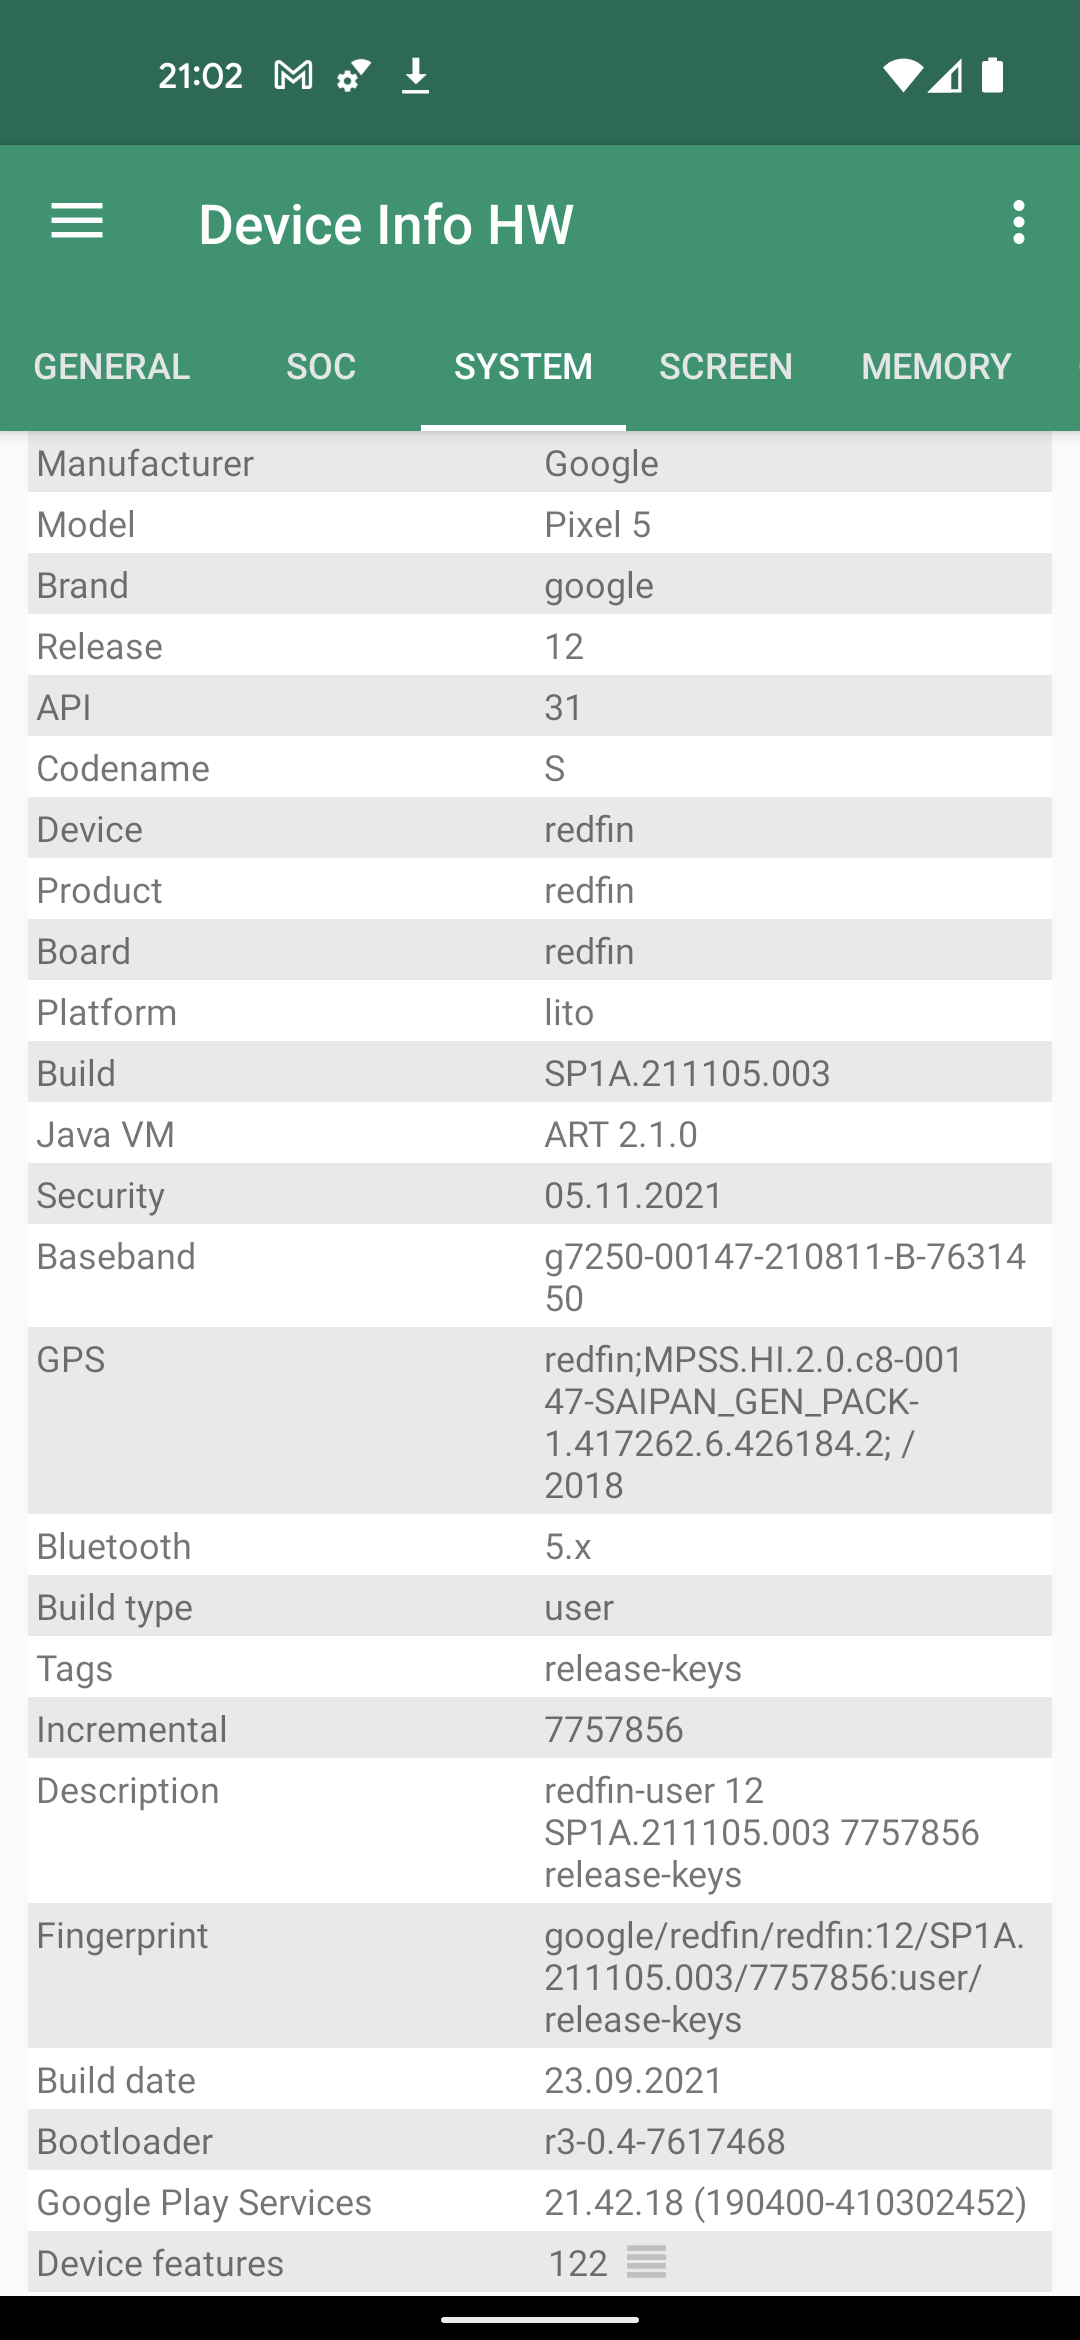Open the three-dot overflow menu
1080x2340 pixels.
point(1018,222)
